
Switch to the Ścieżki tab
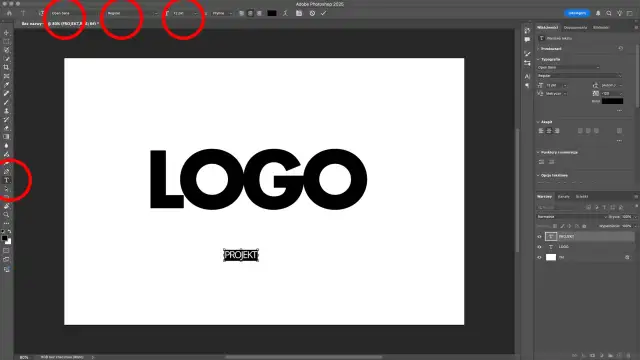point(582,196)
